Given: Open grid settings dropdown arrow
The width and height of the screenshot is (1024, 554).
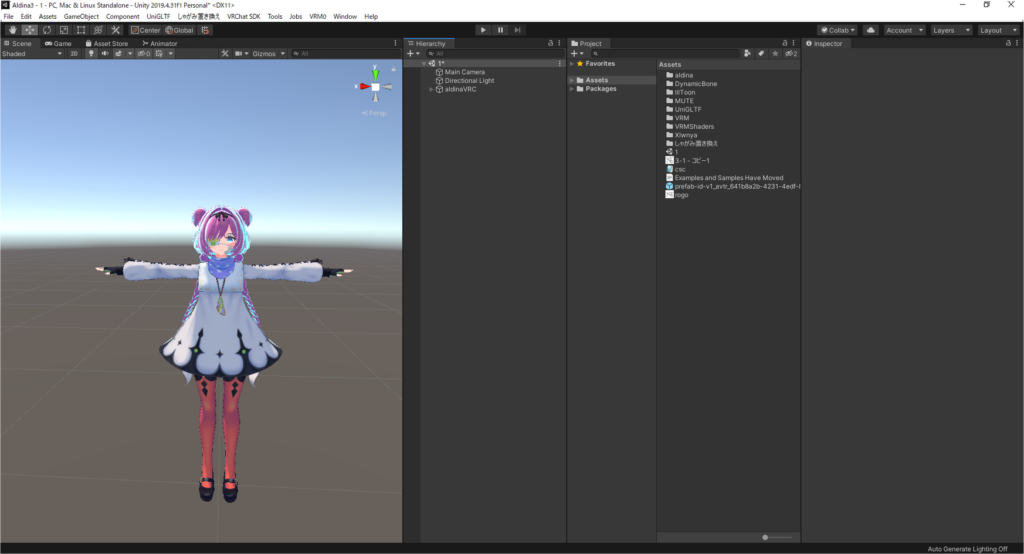Looking at the screenshot, I should click(171, 54).
